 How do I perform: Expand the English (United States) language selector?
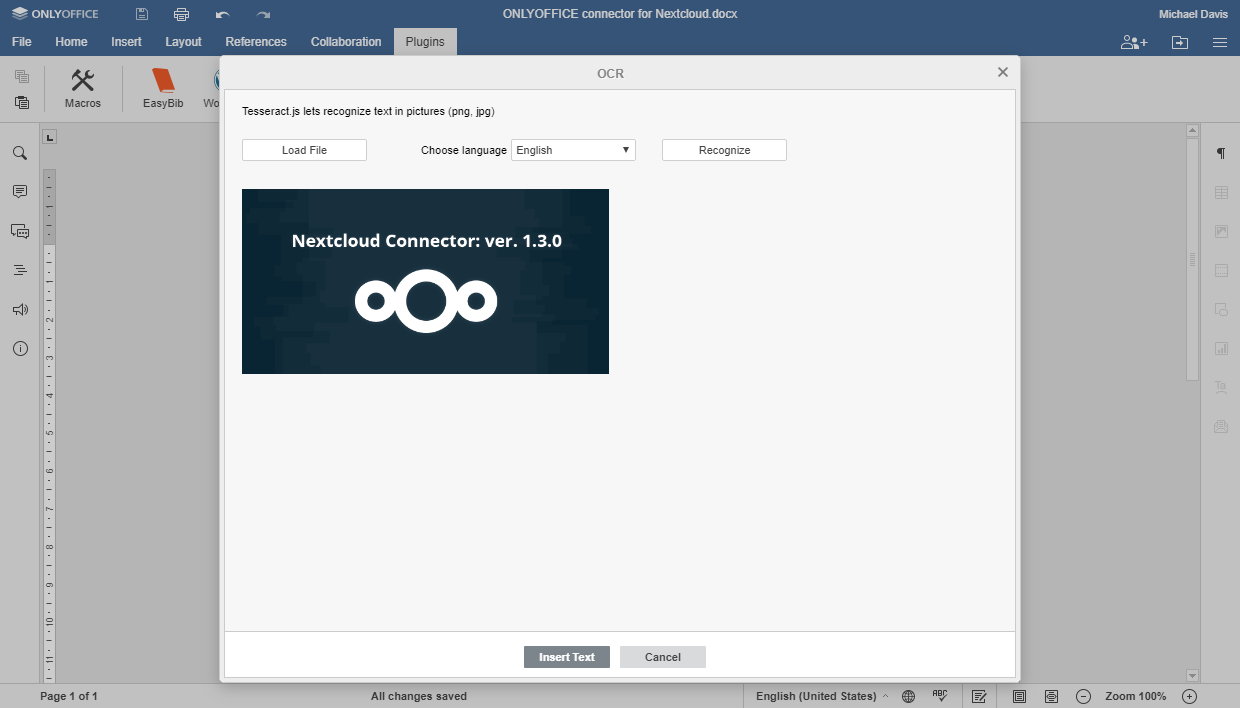pyautogui.click(x=821, y=696)
